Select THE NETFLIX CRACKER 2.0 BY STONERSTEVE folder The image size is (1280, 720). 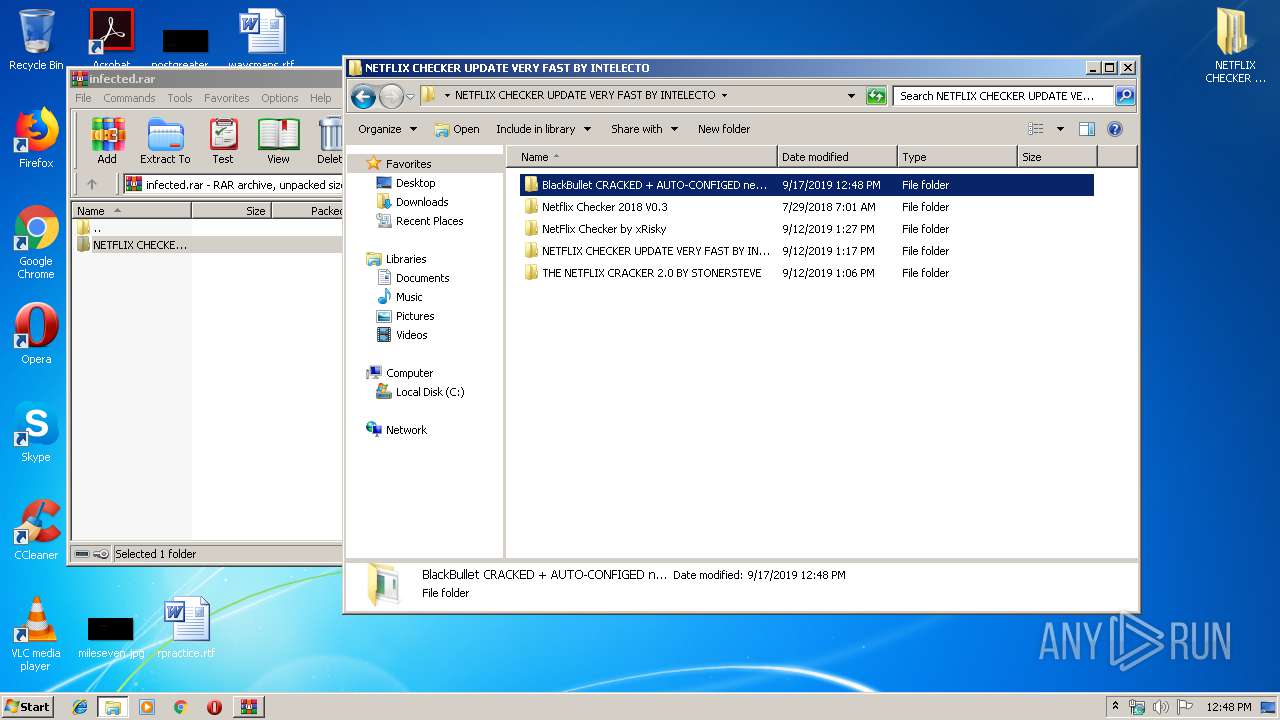point(807,273)
